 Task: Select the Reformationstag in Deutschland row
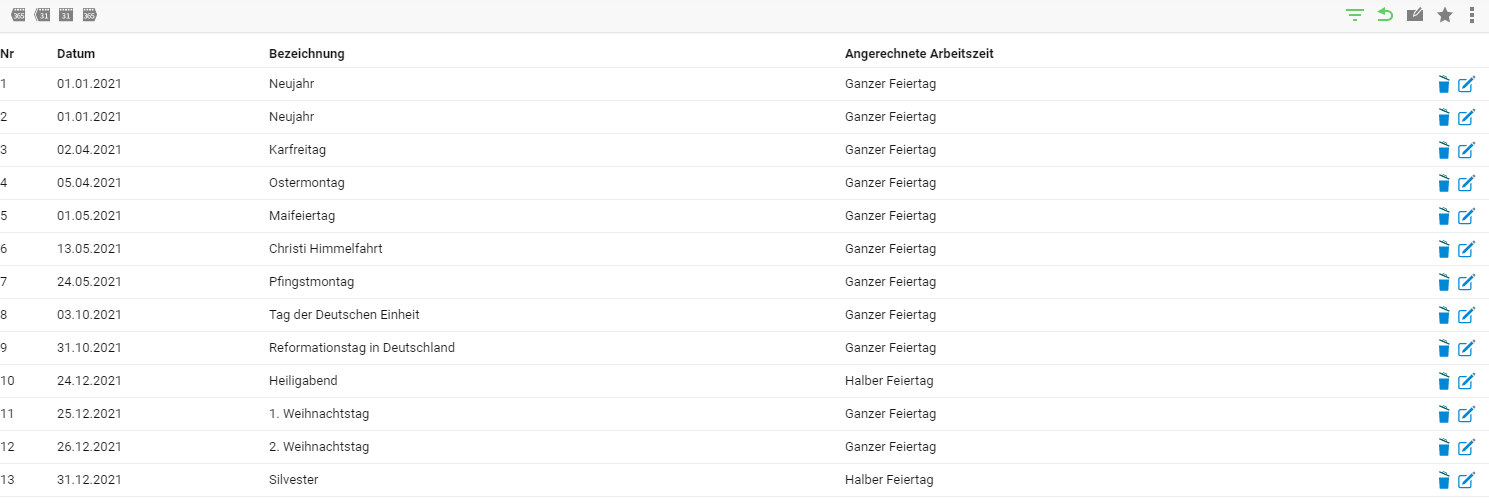coord(744,348)
